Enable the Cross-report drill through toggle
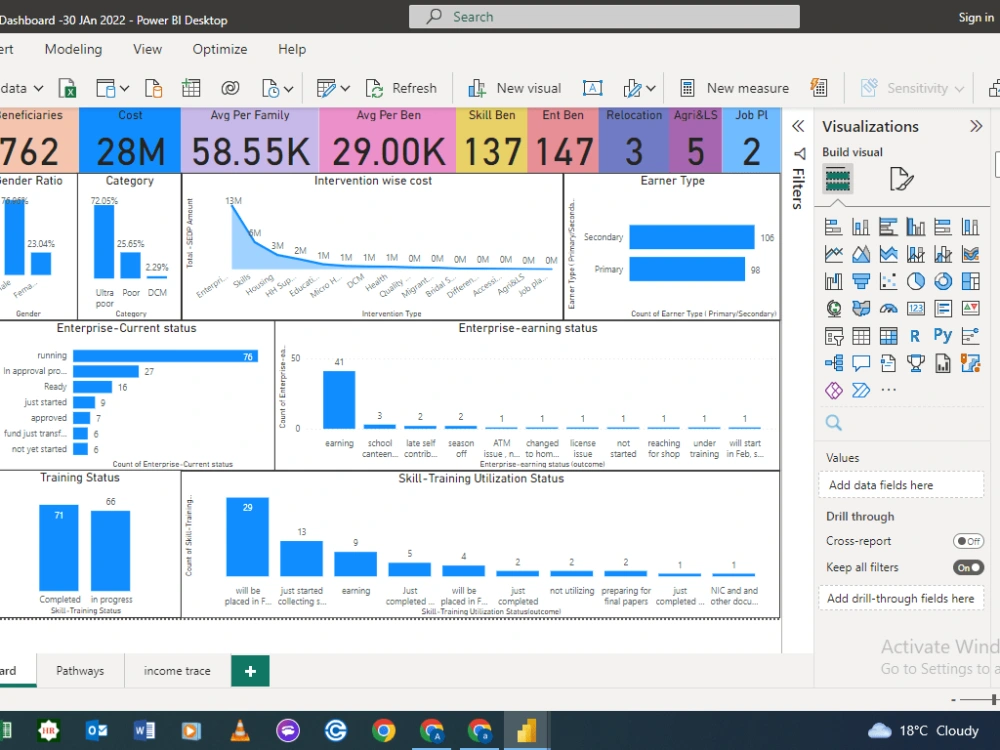The height and width of the screenshot is (750, 1000). pos(968,540)
